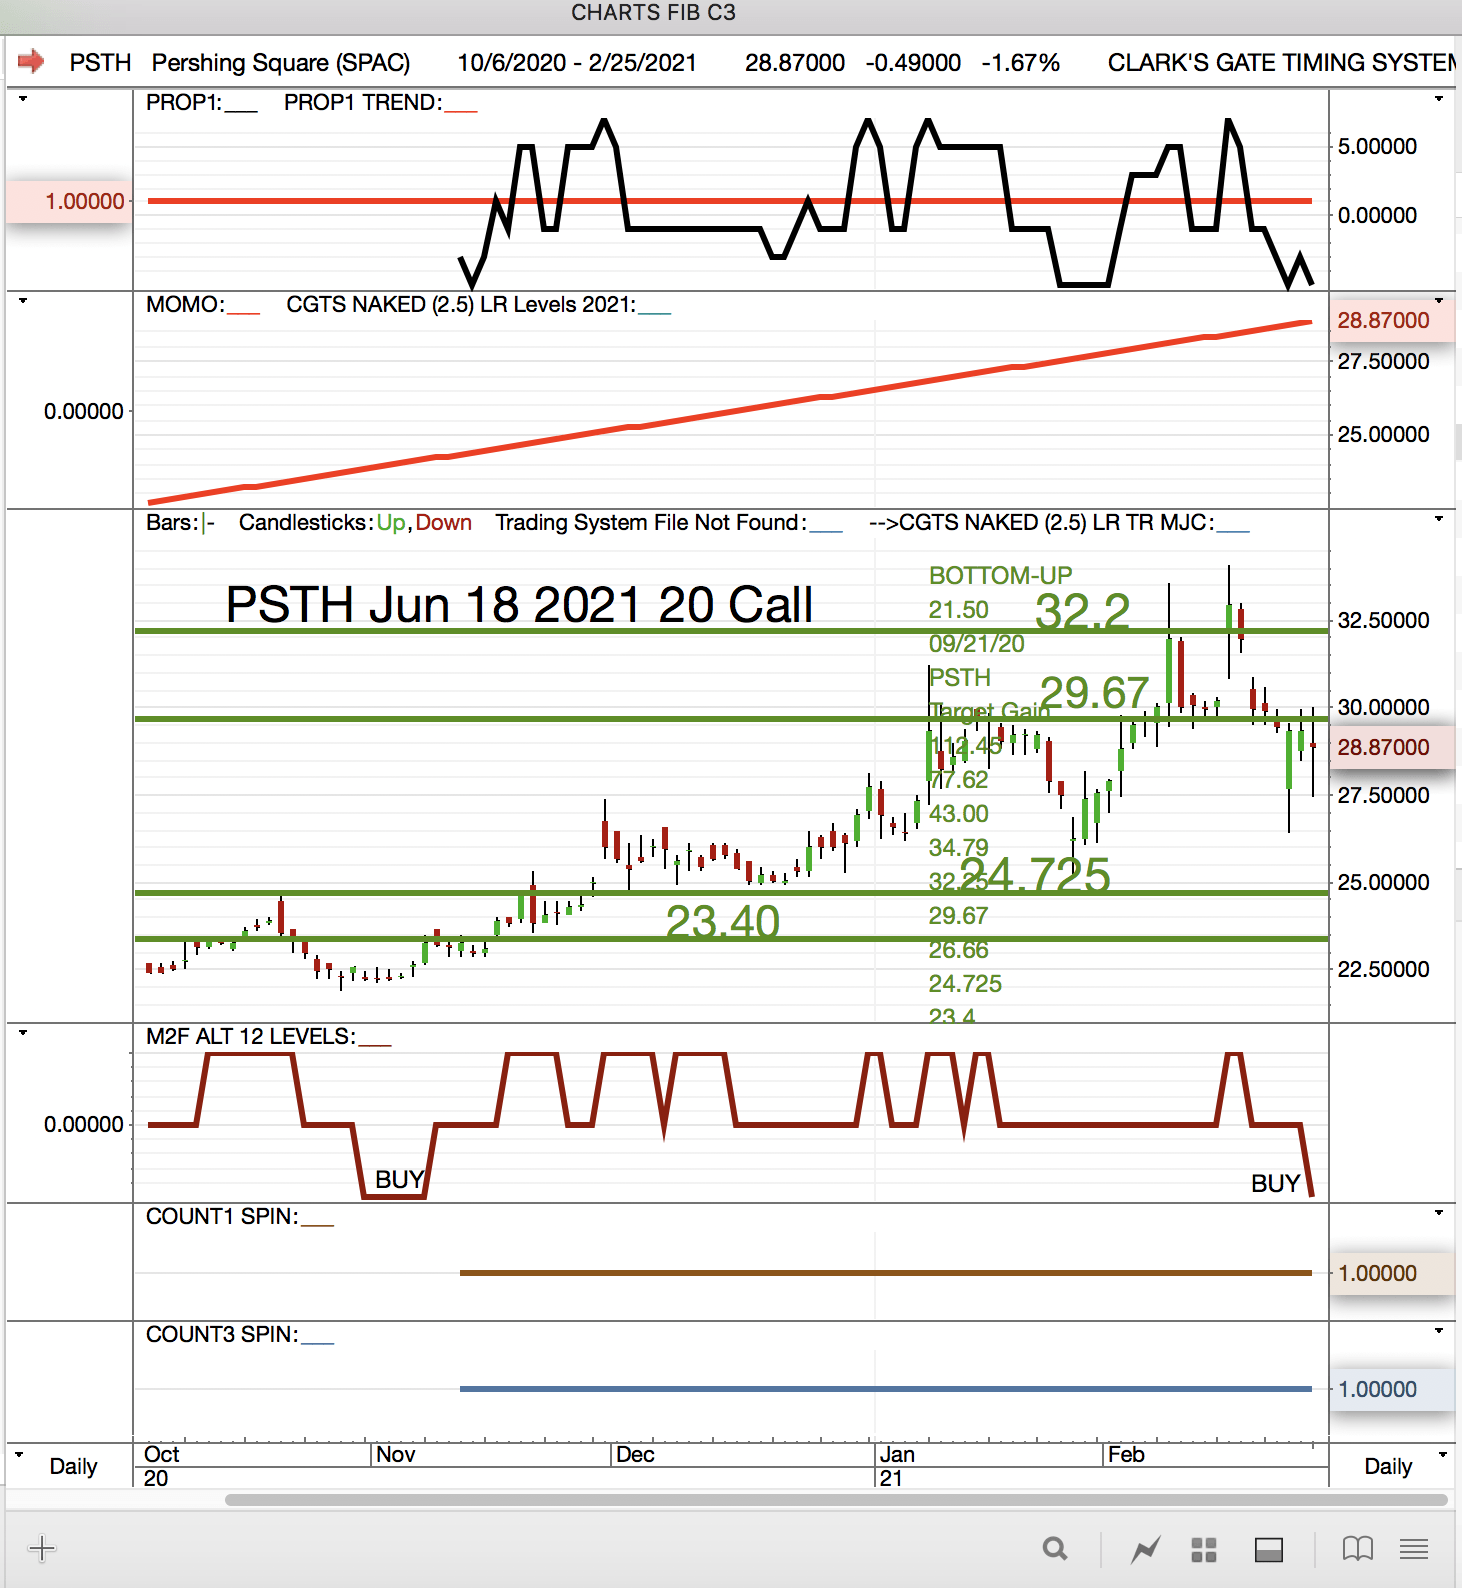Open the PROP1 pane right dropdown triangle

[1439, 99]
